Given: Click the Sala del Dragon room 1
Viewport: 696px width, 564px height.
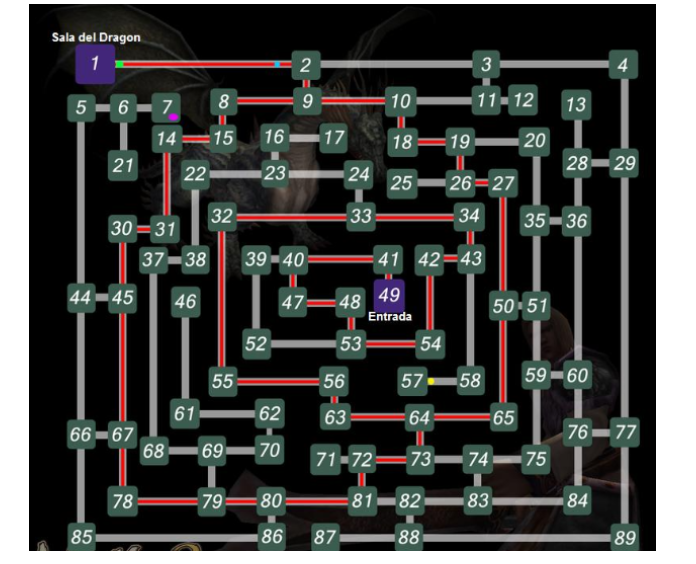Looking at the screenshot, I should click(95, 65).
